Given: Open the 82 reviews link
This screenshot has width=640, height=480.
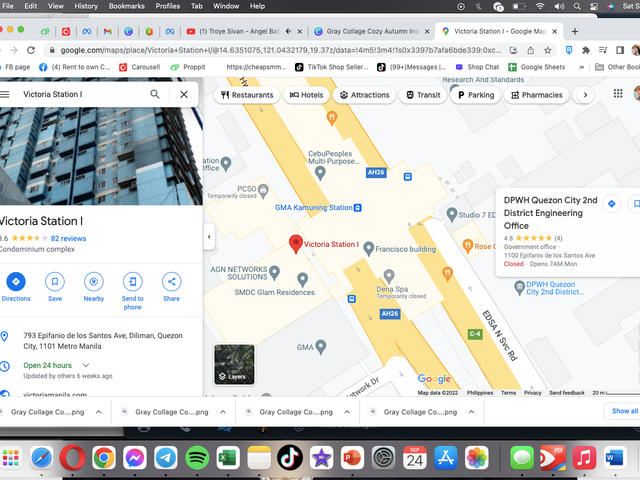Looking at the screenshot, I should click(x=69, y=238).
